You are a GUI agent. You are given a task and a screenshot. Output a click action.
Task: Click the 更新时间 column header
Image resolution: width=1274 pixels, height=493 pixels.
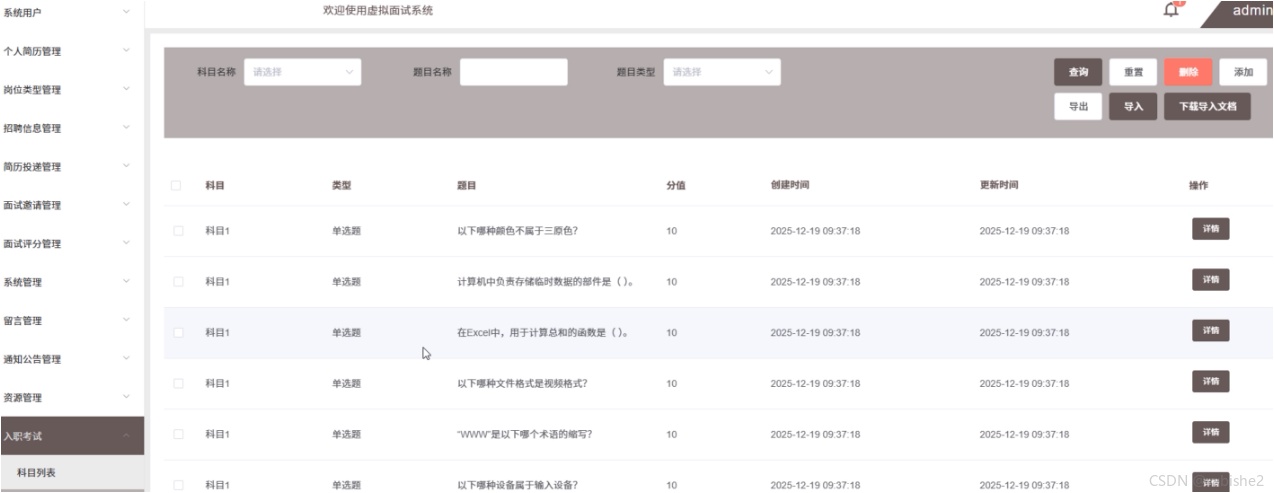[999, 185]
